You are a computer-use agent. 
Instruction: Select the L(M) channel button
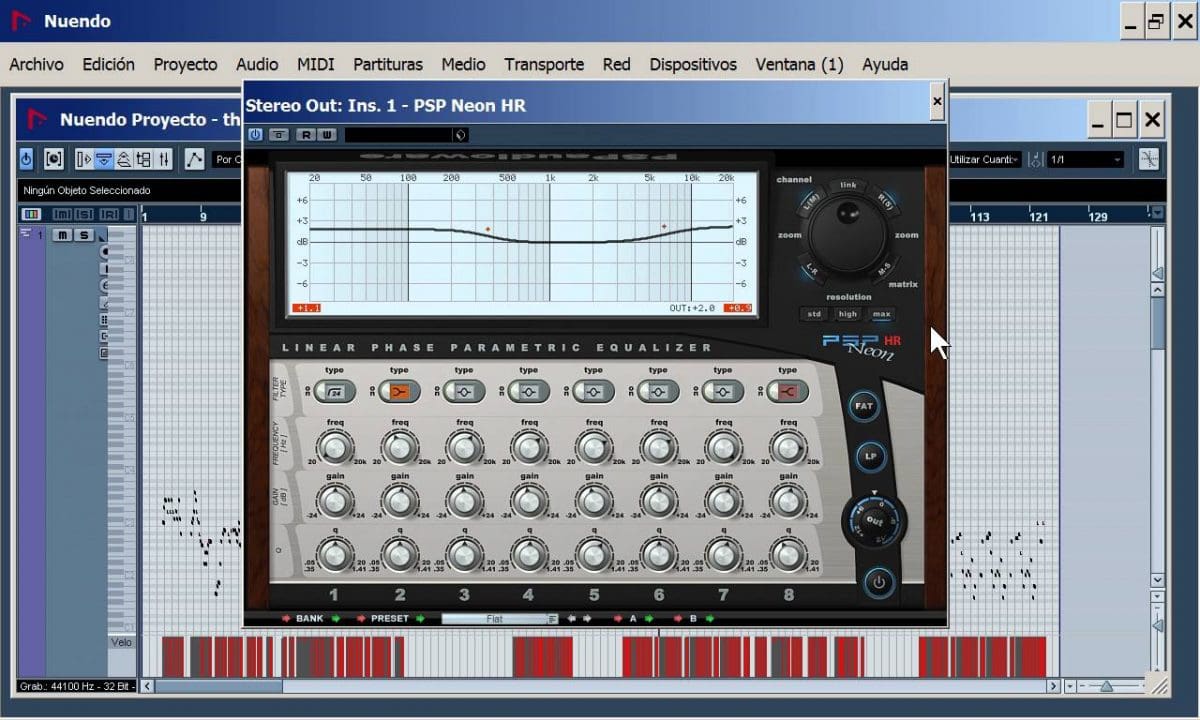(x=810, y=203)
